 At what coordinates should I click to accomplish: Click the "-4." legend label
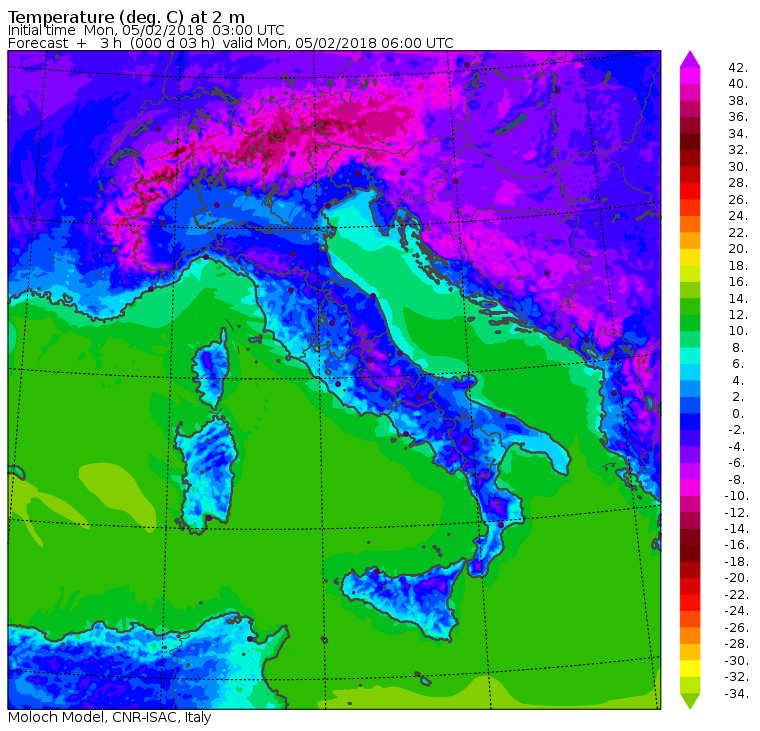coord(736,447)
